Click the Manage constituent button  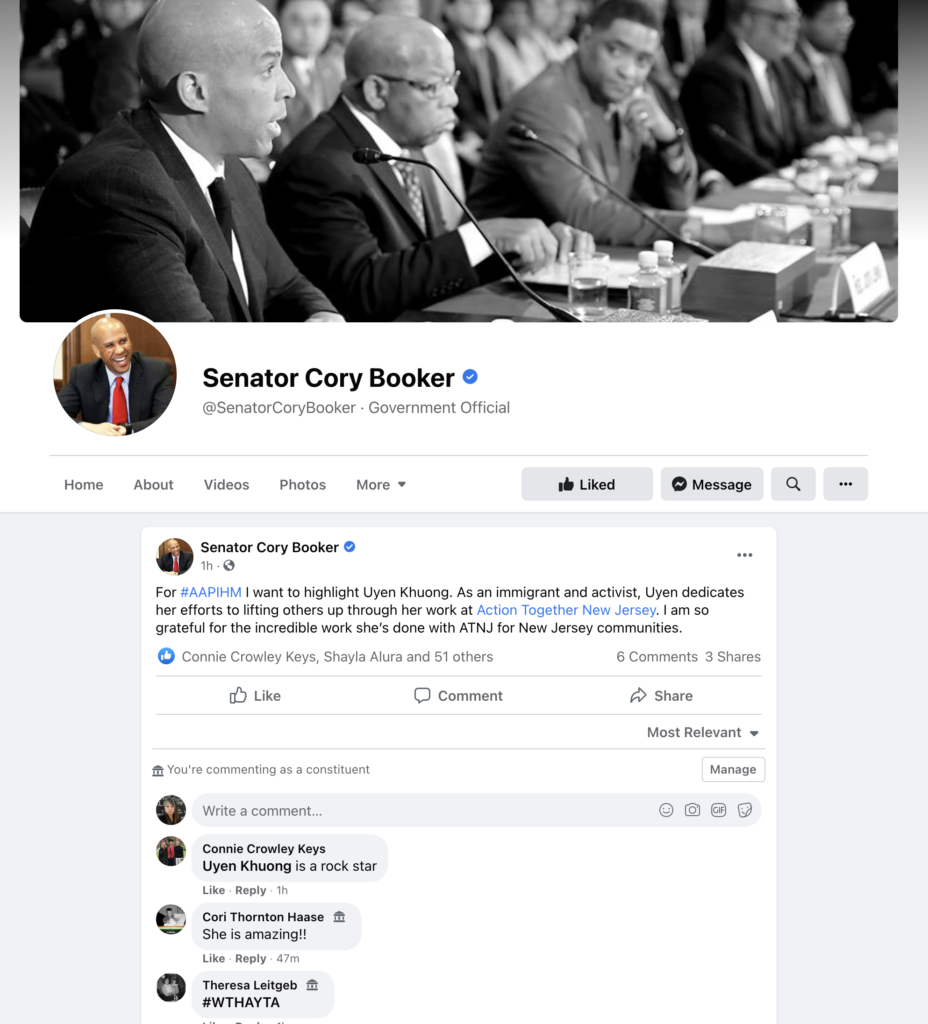(x=733, y=769)
